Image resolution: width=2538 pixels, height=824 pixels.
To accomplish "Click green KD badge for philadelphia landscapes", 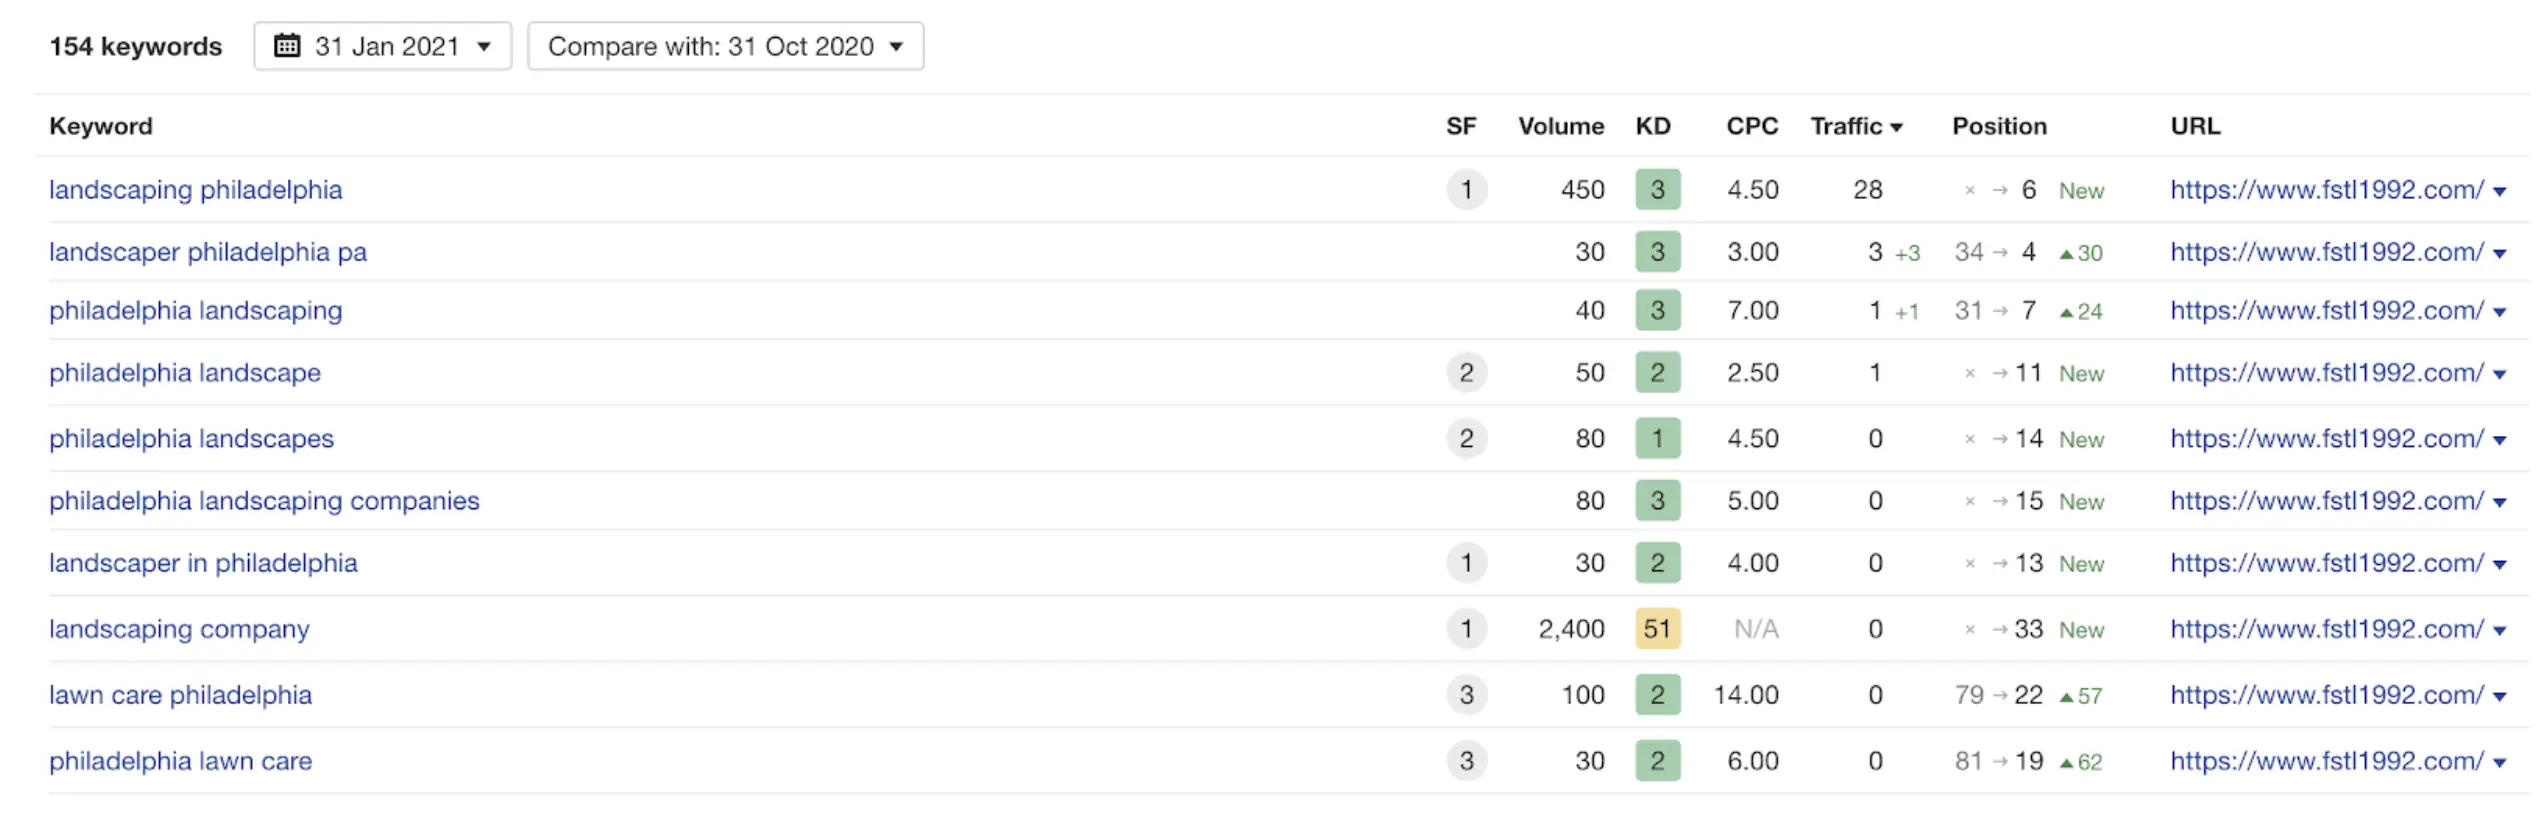I will [x=1658, y=439].
